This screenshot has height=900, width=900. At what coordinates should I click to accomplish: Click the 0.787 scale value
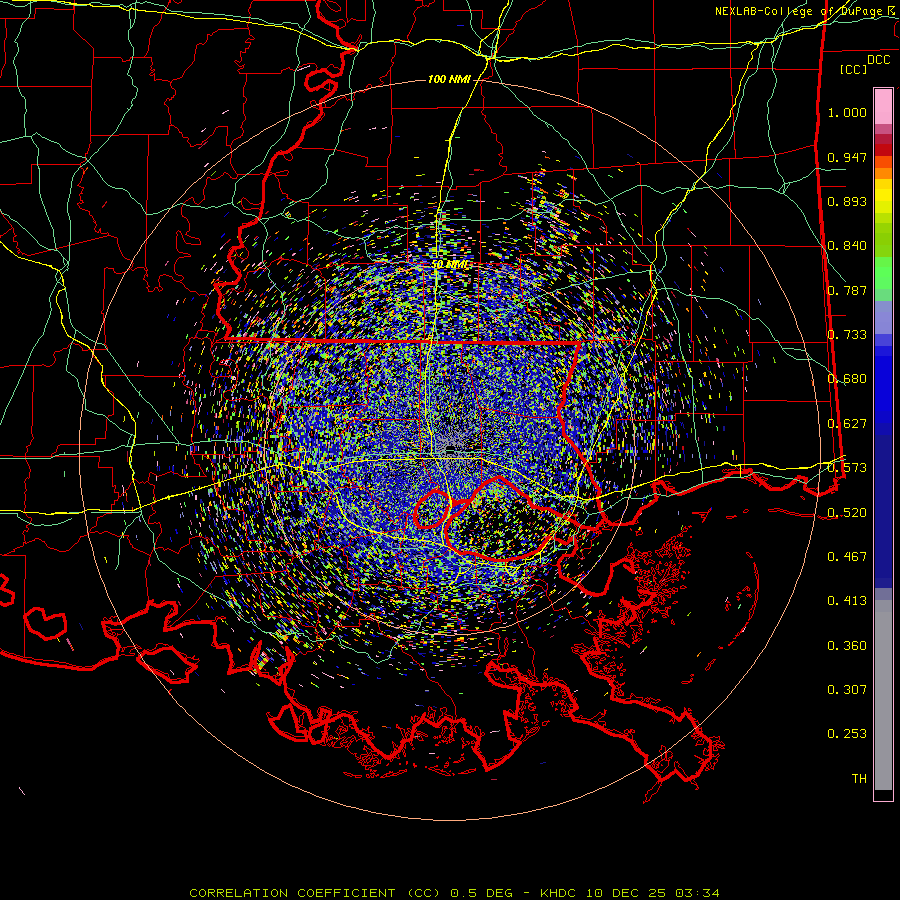coord(847,290)
